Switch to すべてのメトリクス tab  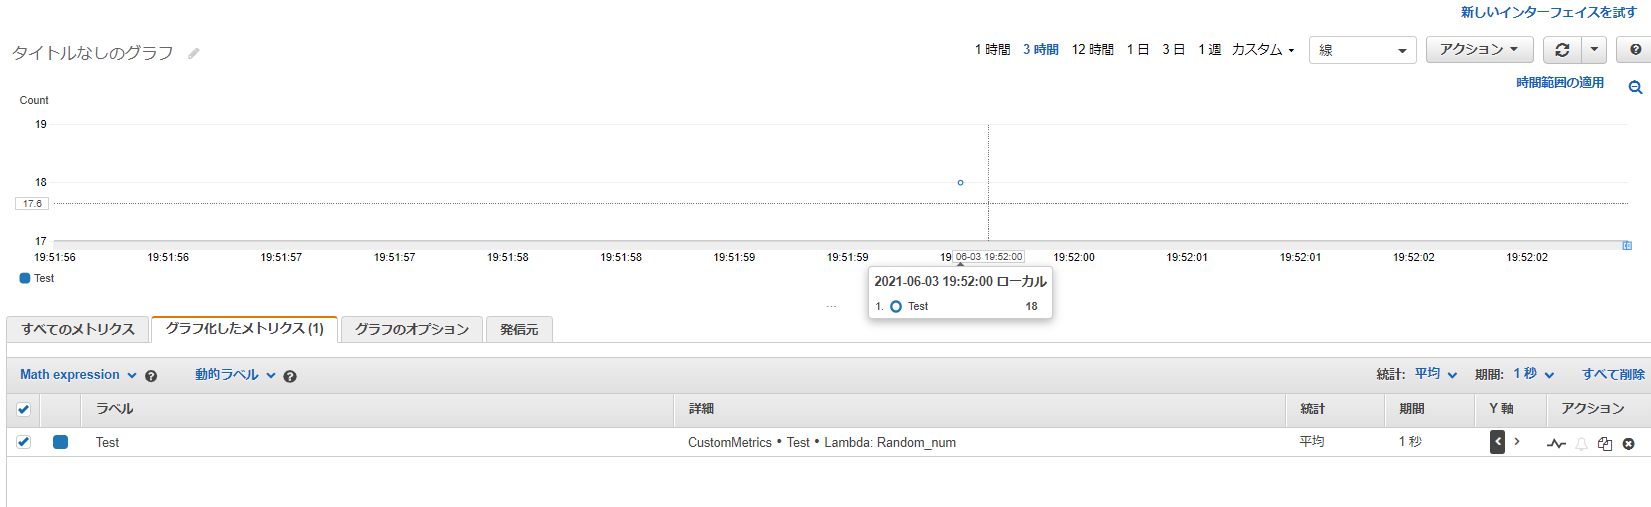pos(78,329)
